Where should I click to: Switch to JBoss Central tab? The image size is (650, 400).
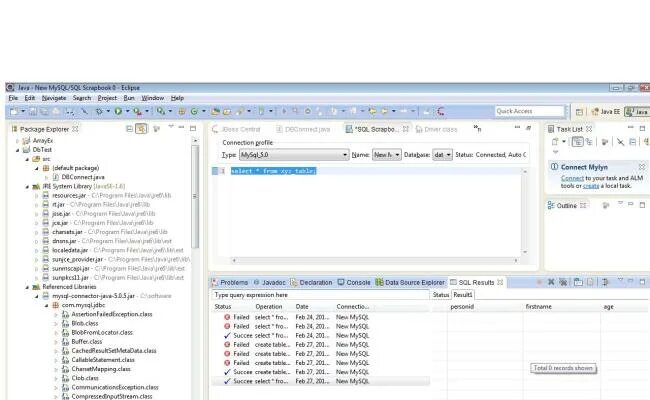click(236, 129)
